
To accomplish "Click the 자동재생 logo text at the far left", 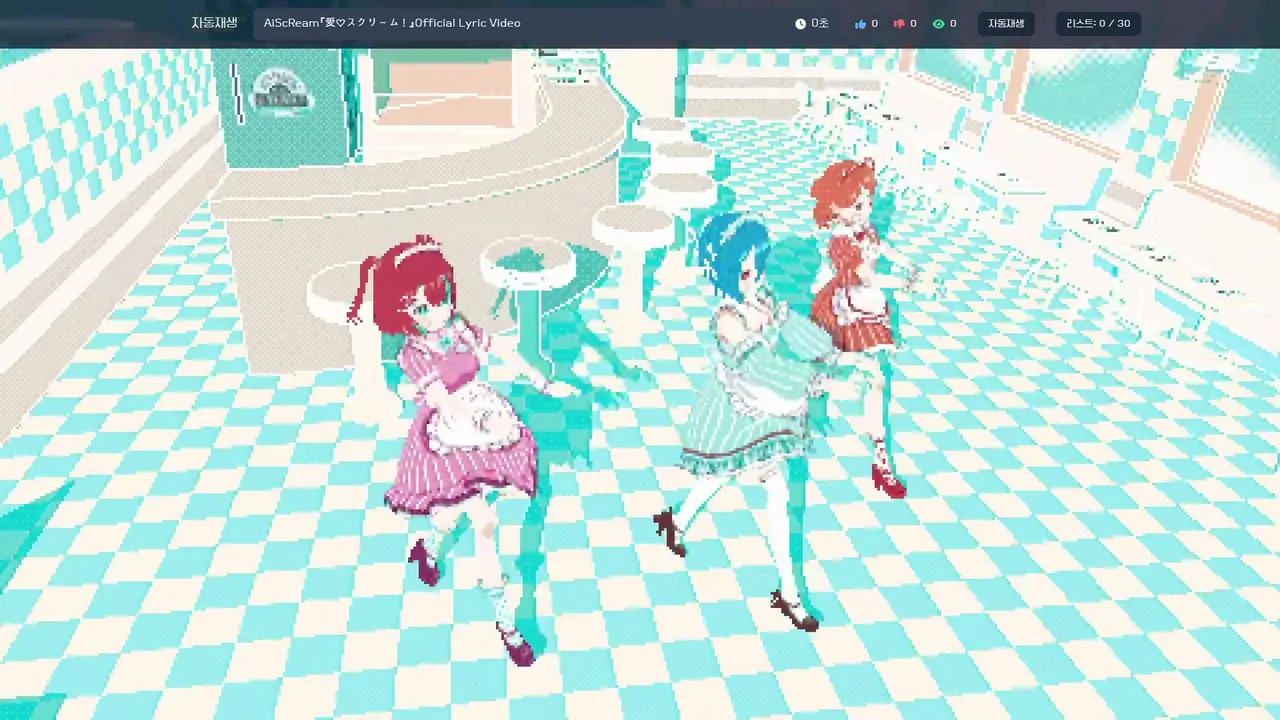I will point(214,23).
